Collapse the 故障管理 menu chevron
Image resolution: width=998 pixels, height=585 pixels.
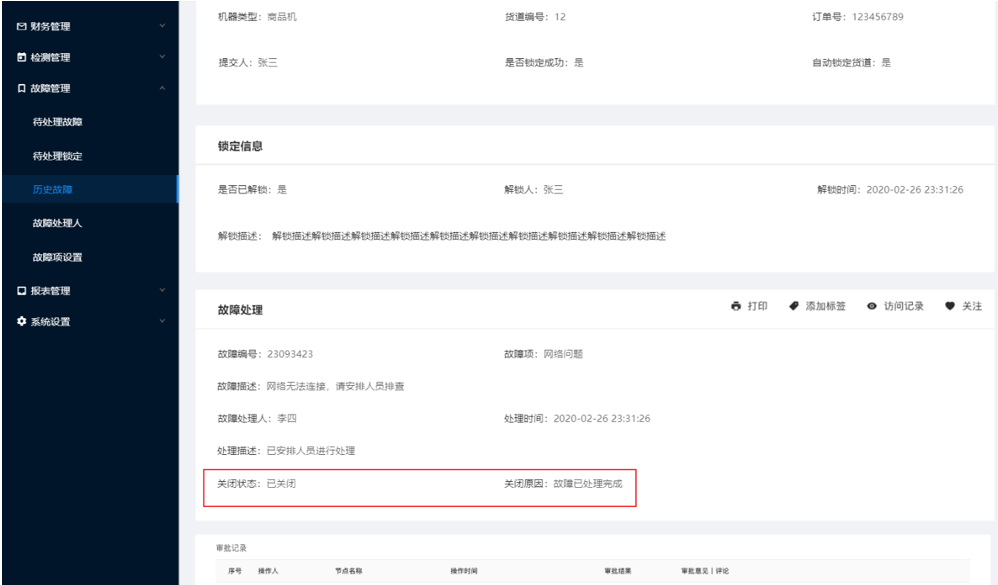162,88
